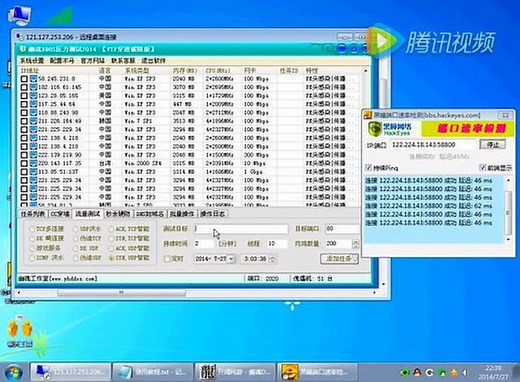Open the 配置木马 menu
The image size is (520, 382).
click(x=62, y=60)
